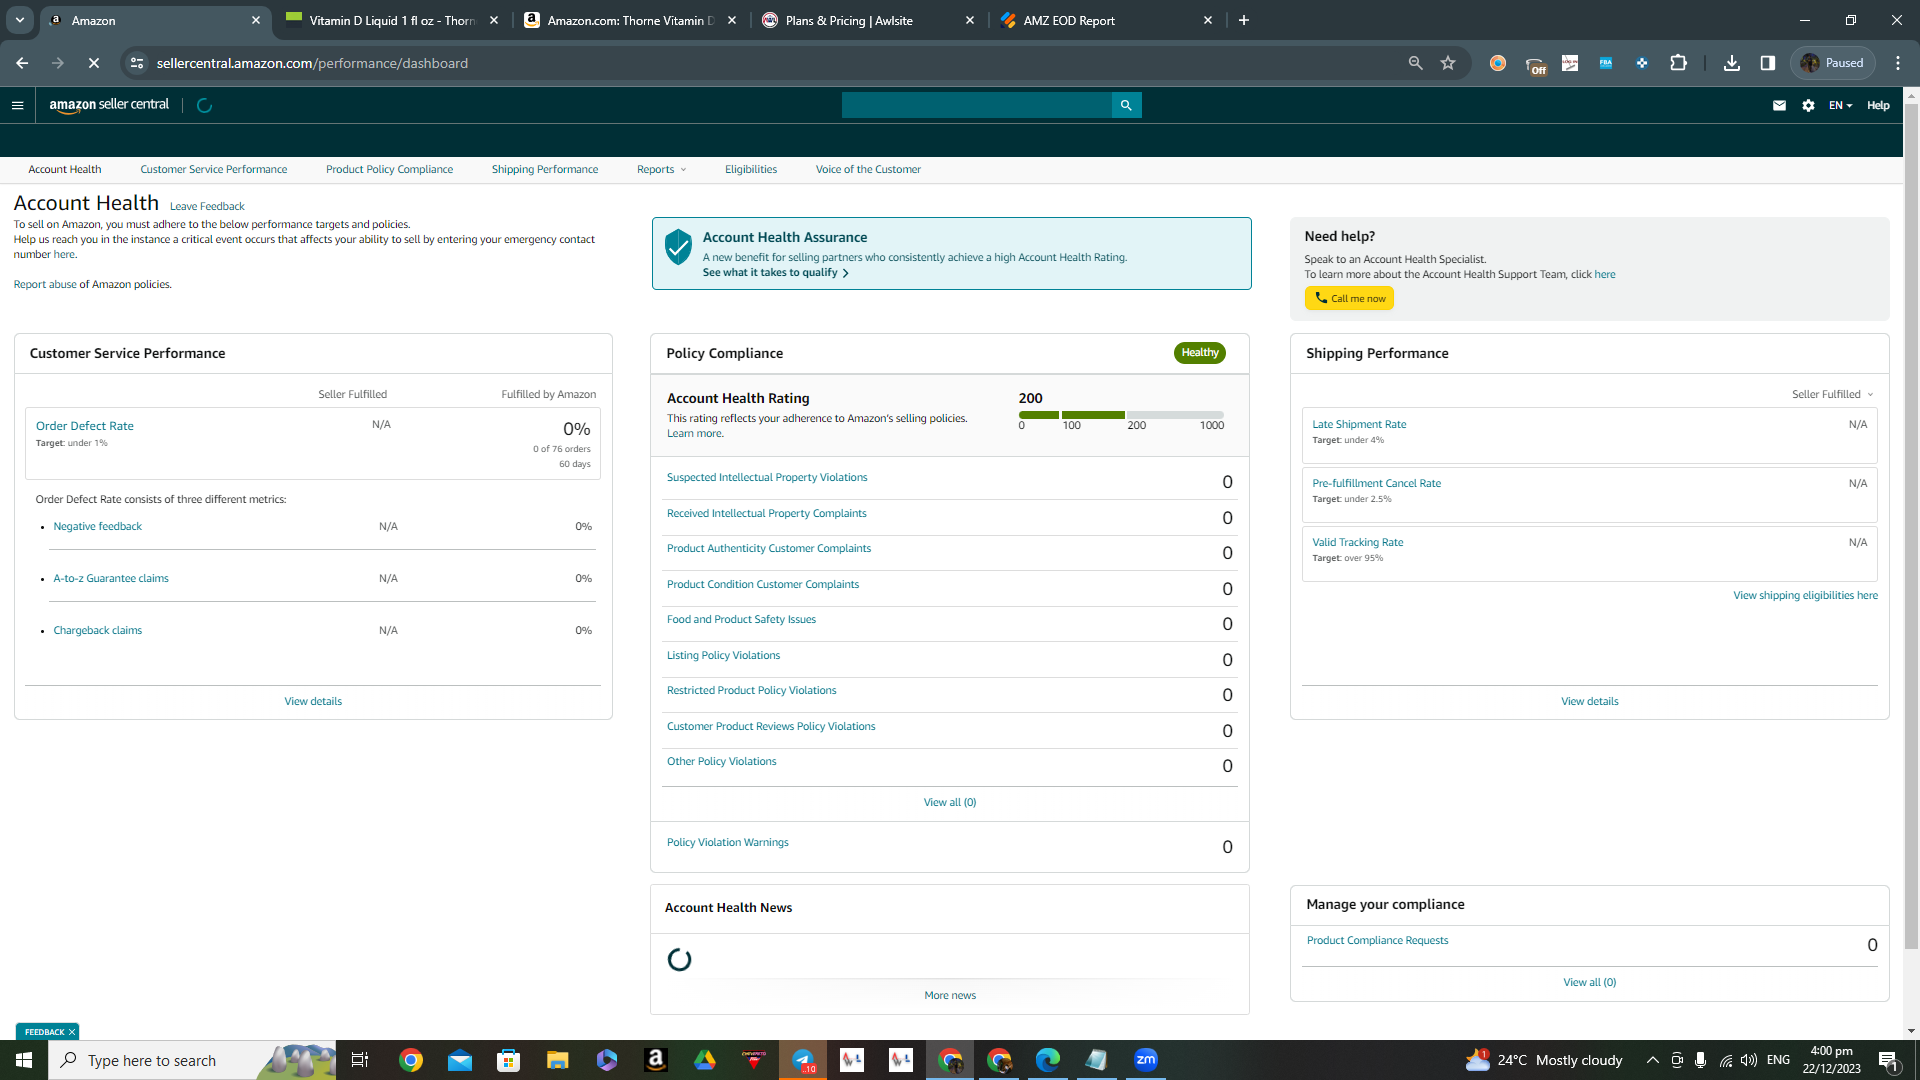Open Zoom from the taskbar
The image size is (1920, 1080).
[1146, 1060]
